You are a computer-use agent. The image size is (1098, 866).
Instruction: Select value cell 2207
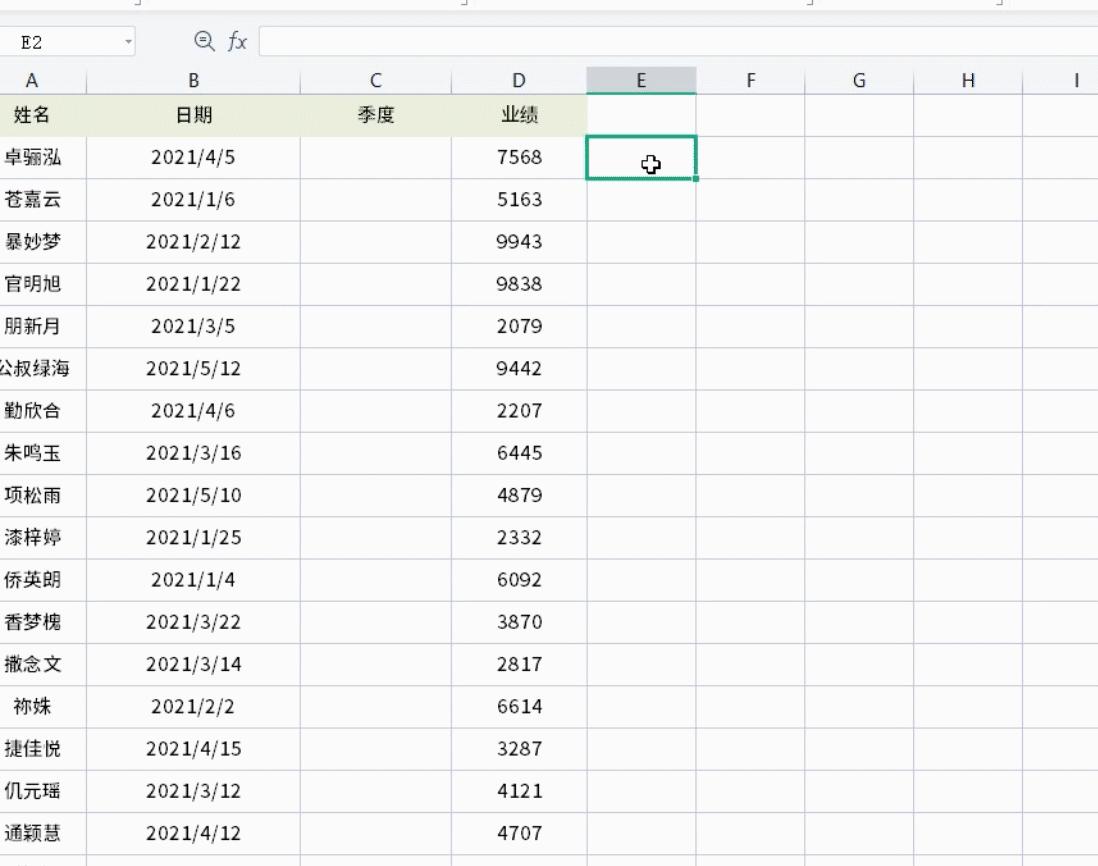(519, 411)
